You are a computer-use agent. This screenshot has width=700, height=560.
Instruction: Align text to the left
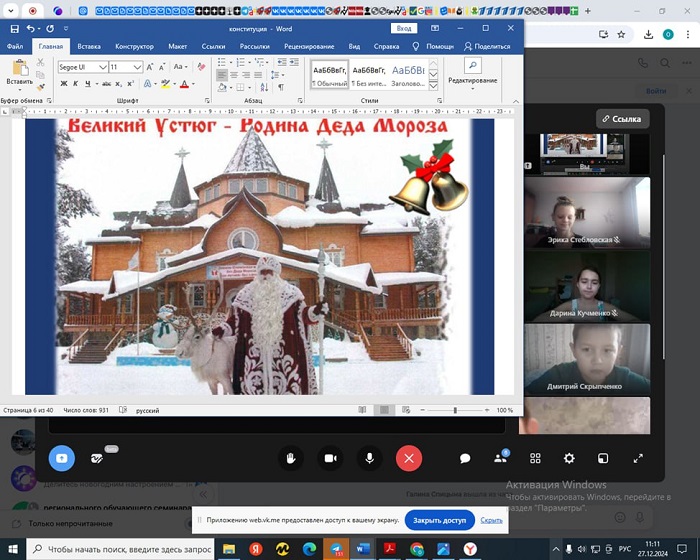coord(222,75)
